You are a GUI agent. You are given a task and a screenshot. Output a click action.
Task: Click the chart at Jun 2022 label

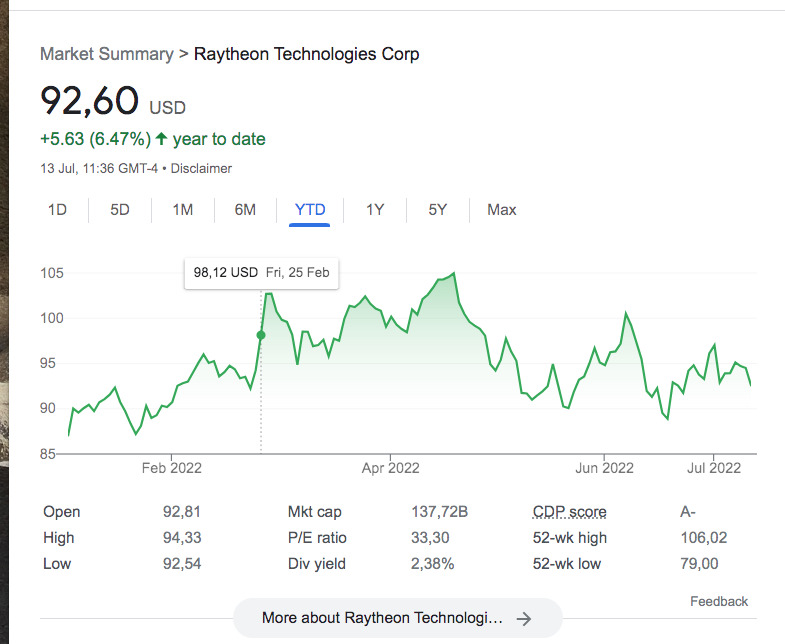coord(604,468)
